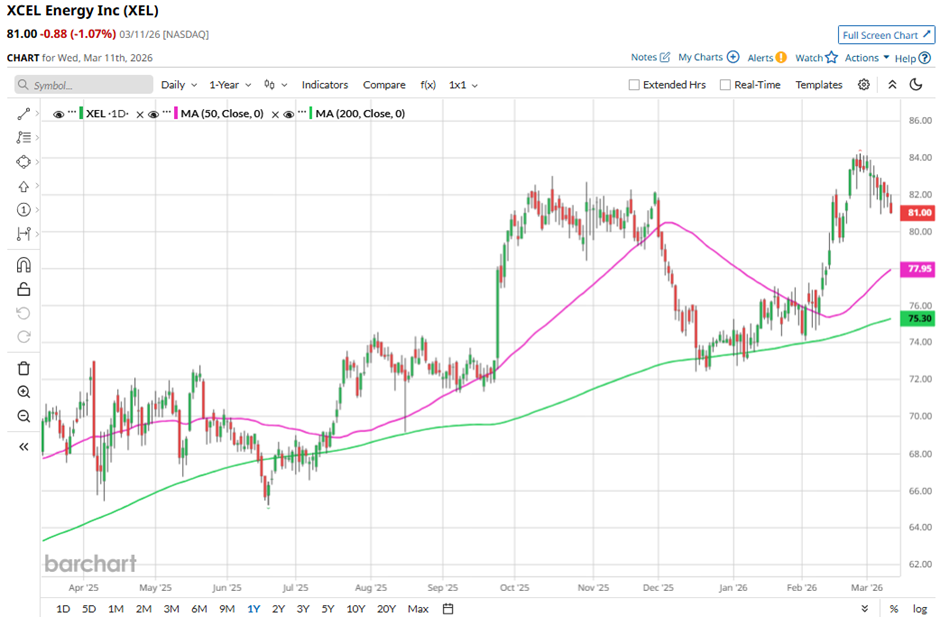Viewport: 940px width, 617px height.
Task: Hide the MA (50, Close, 0) indicator
Action: click(155, 114)
